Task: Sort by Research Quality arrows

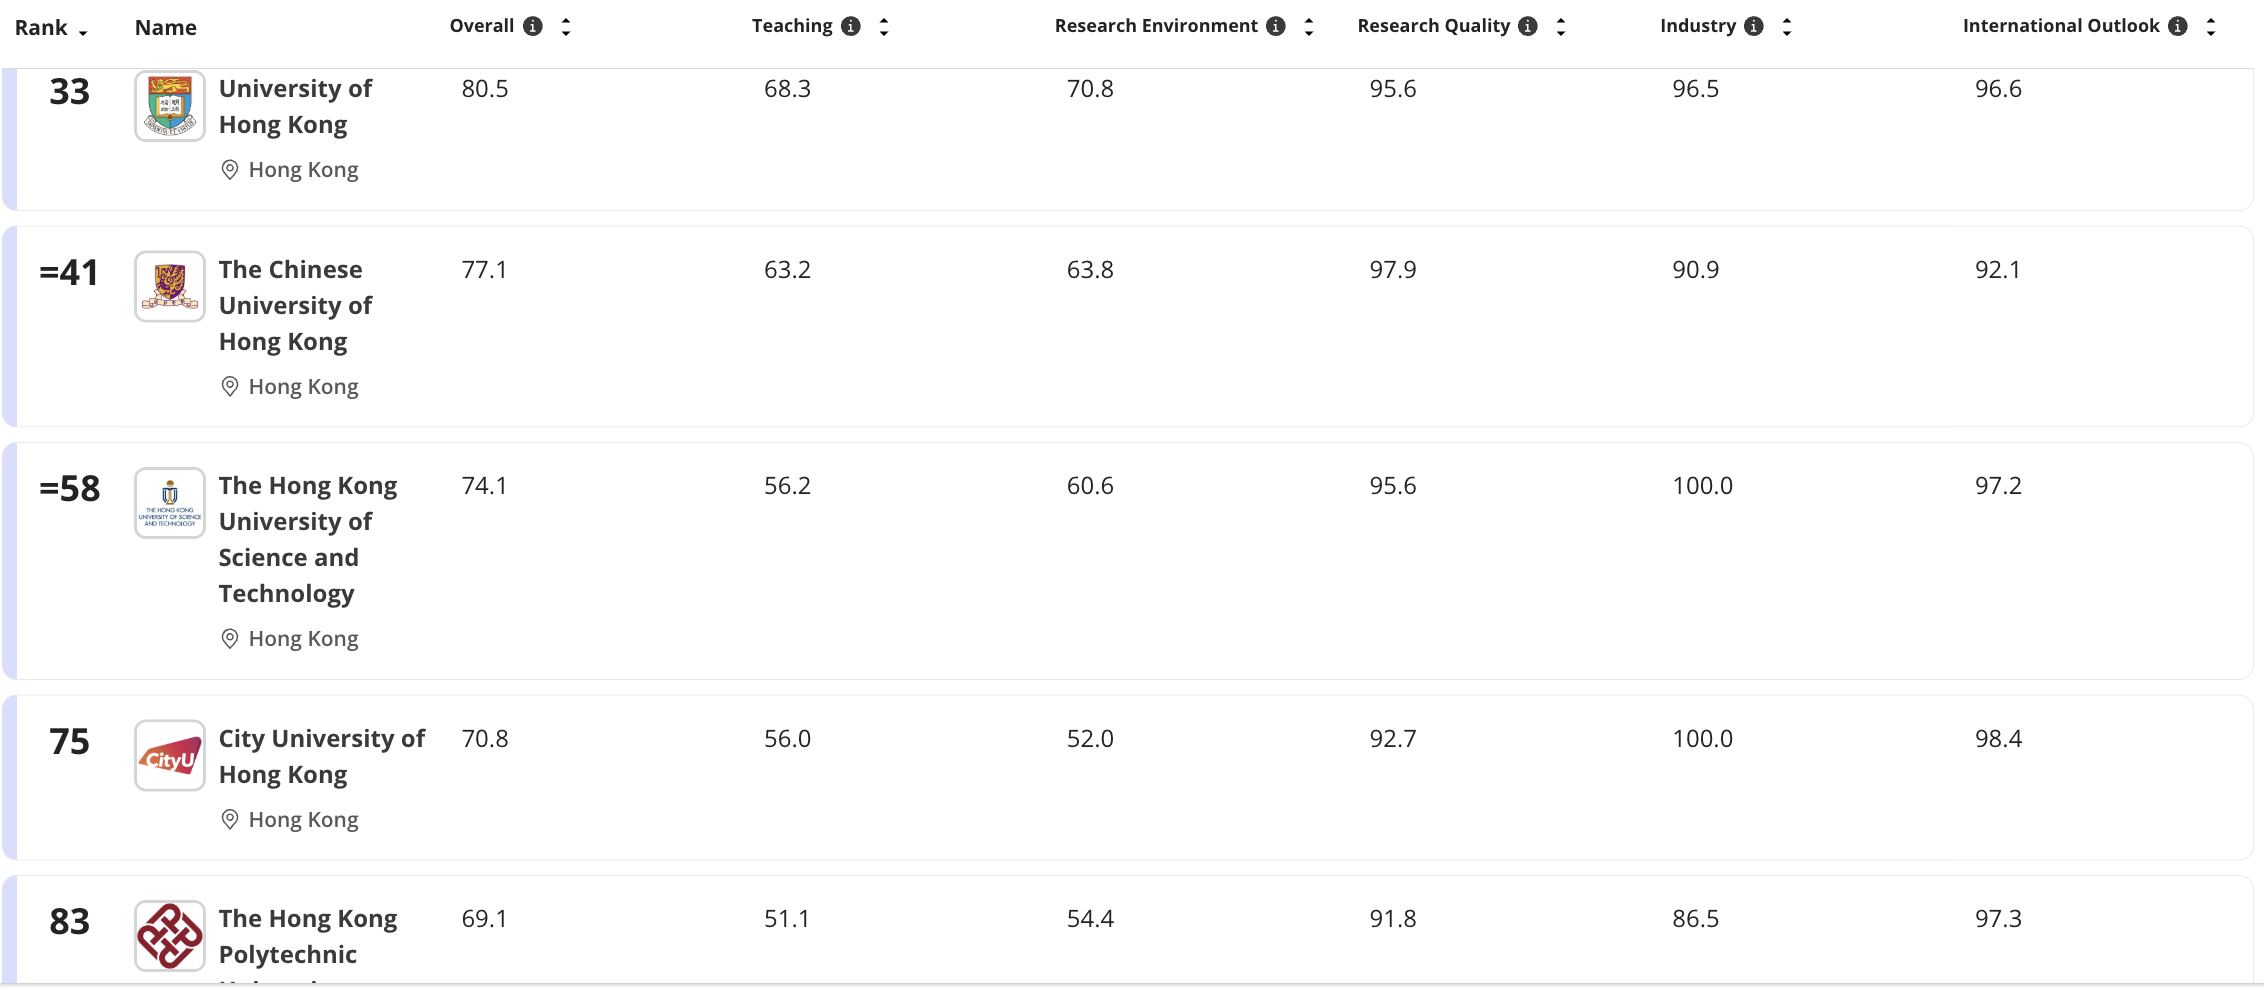Action: [x=1561, y=27]
